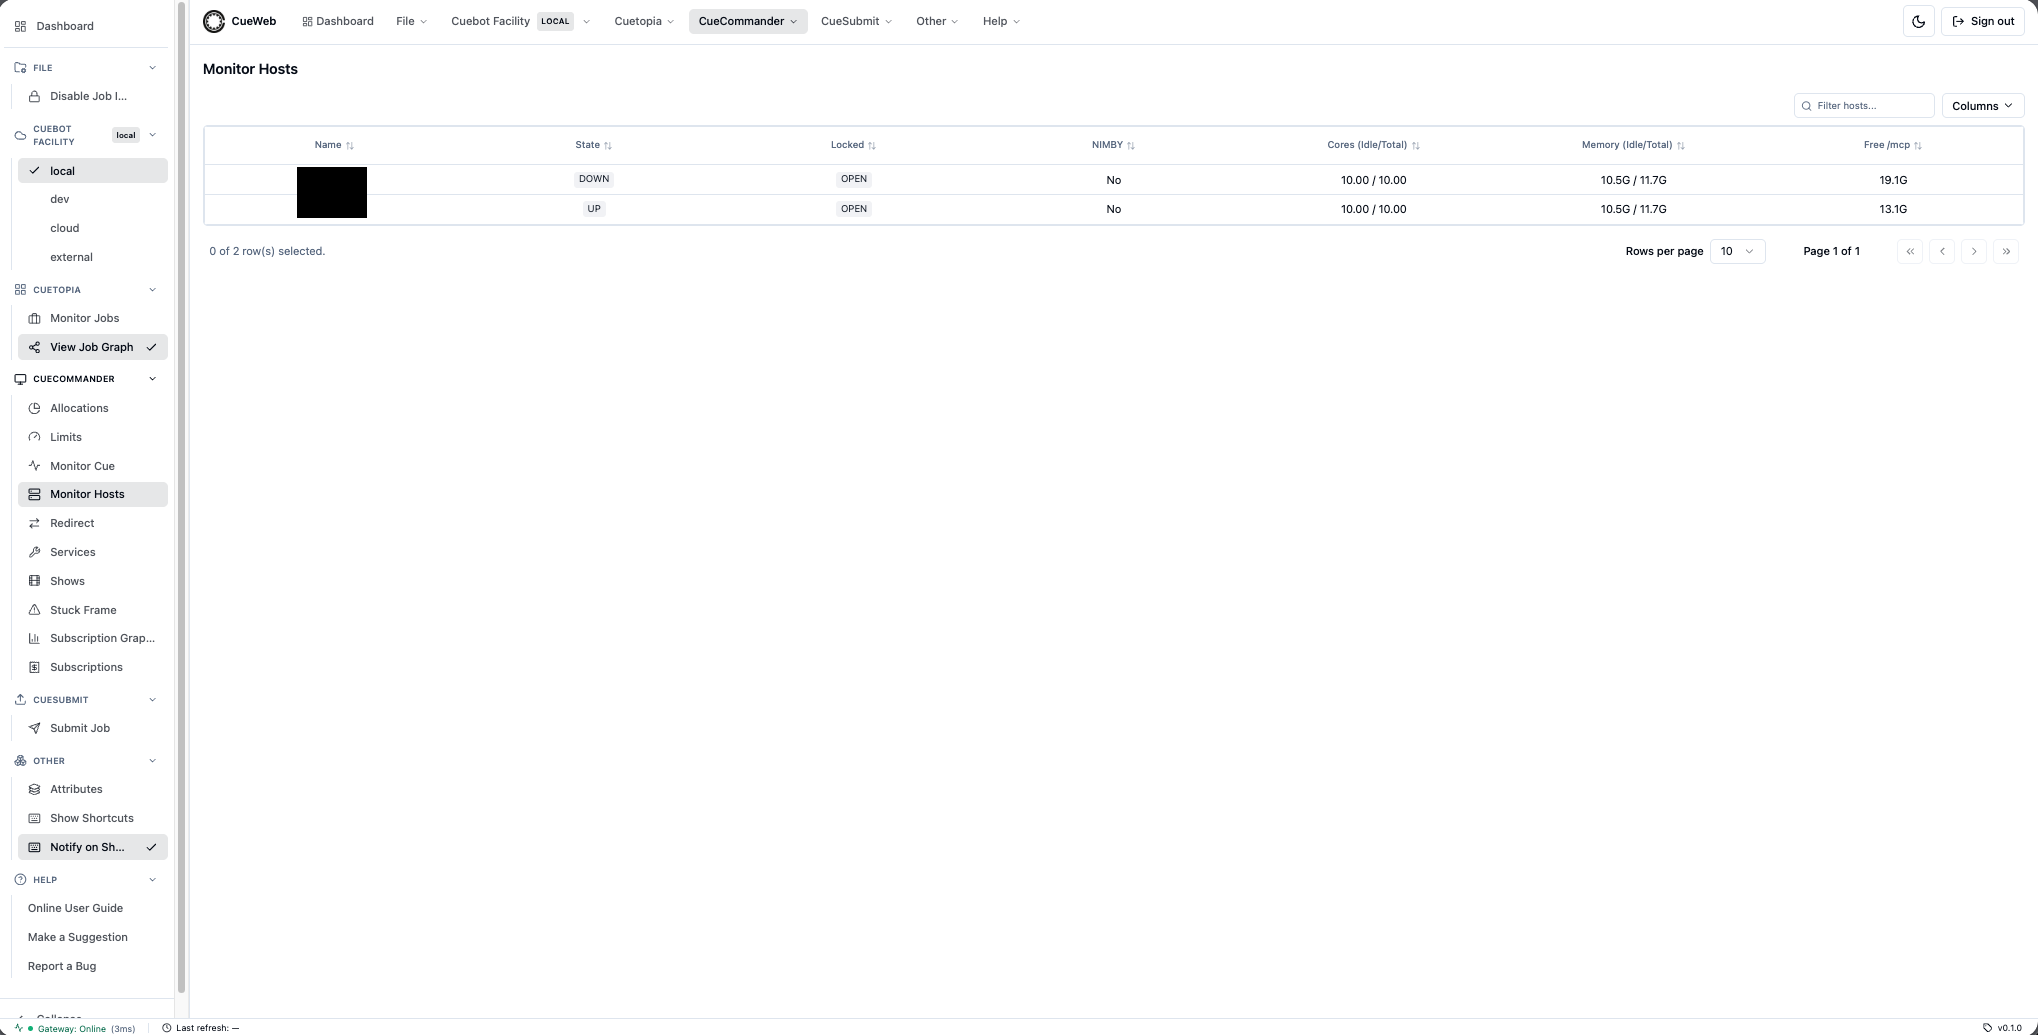The image size is (2038, 1035).
Task: Open the File top menu
Action: pos(411,21)
